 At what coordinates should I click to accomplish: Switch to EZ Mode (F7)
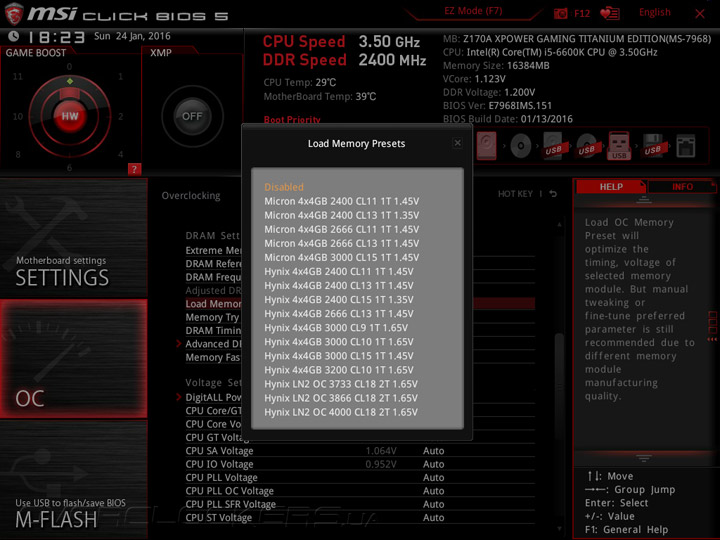[x=473, y=11]
